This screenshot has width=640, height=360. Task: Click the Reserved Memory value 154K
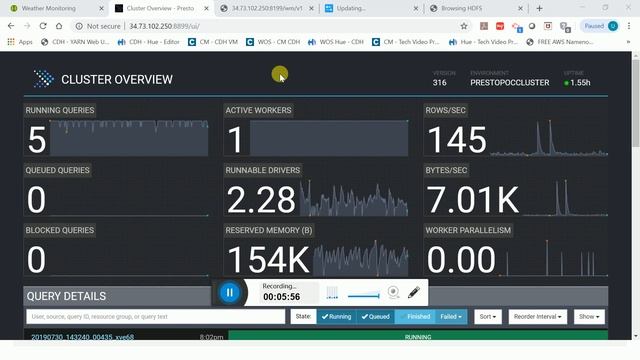pos(268,260)
